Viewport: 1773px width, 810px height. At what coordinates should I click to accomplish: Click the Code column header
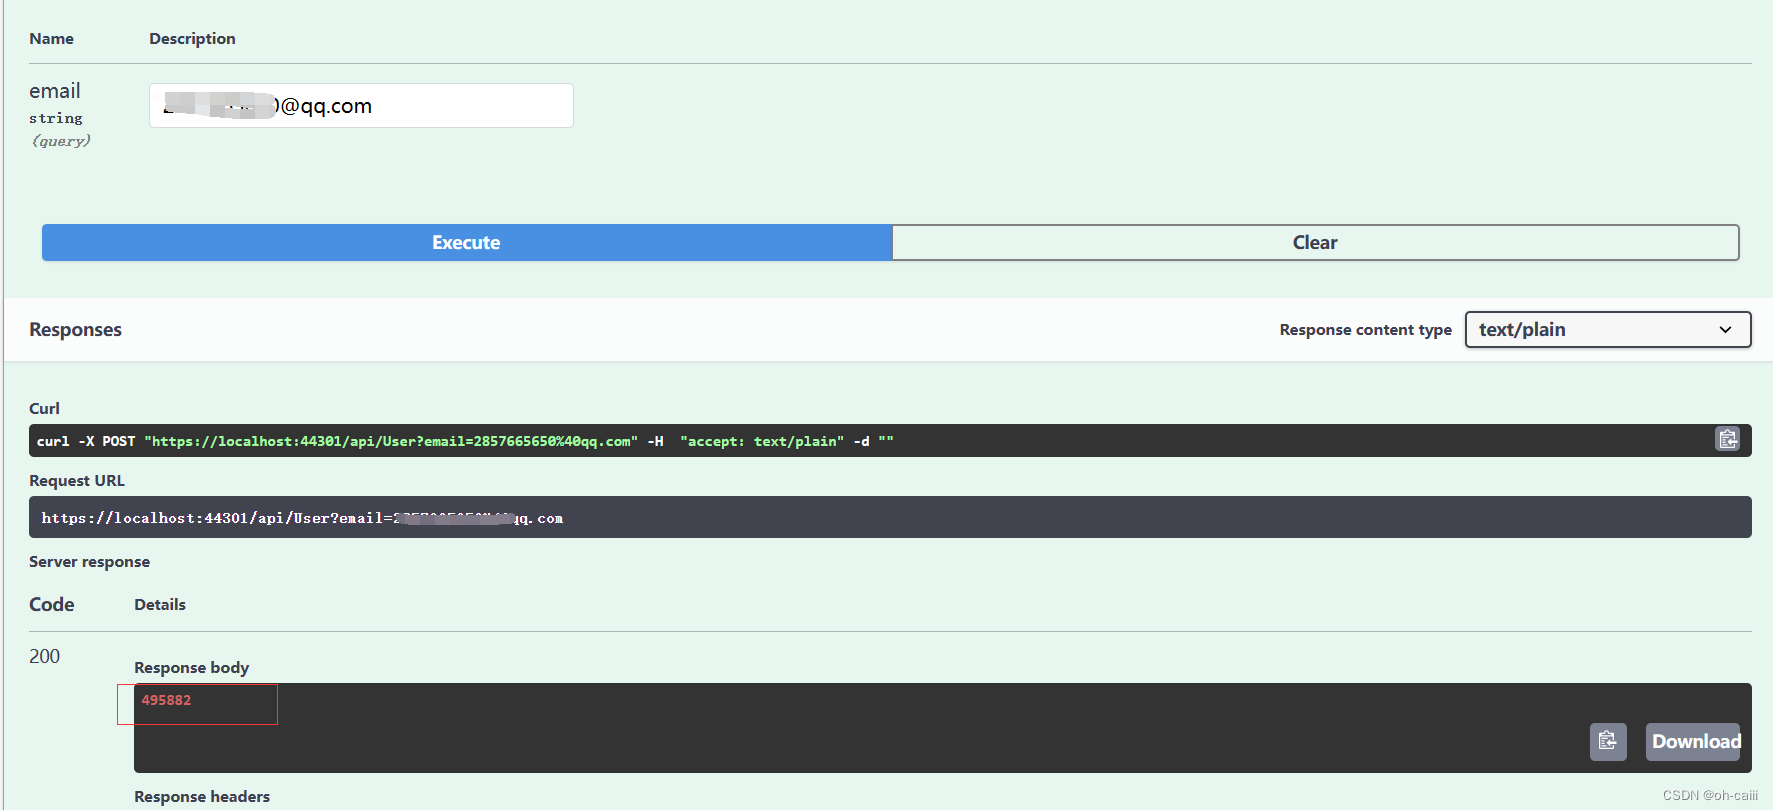[x=52, y=604]
